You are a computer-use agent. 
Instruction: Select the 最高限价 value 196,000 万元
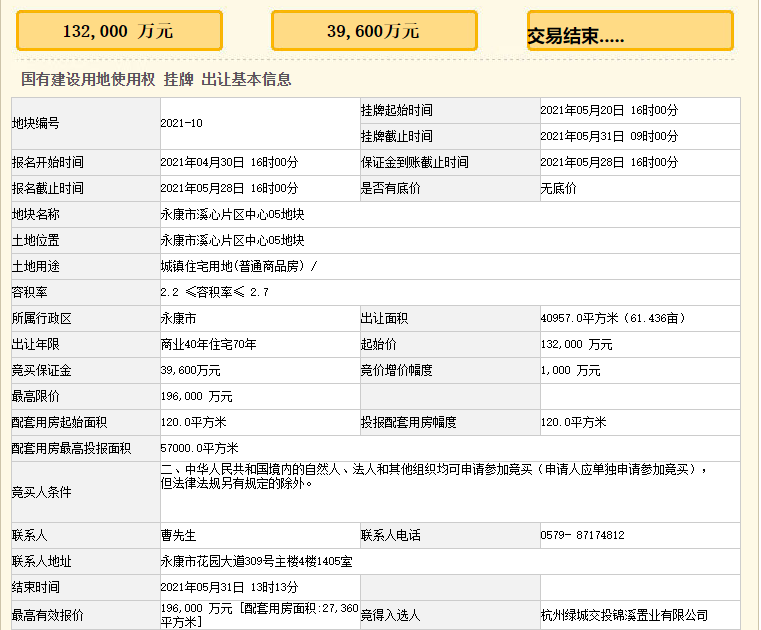[196, 396]
